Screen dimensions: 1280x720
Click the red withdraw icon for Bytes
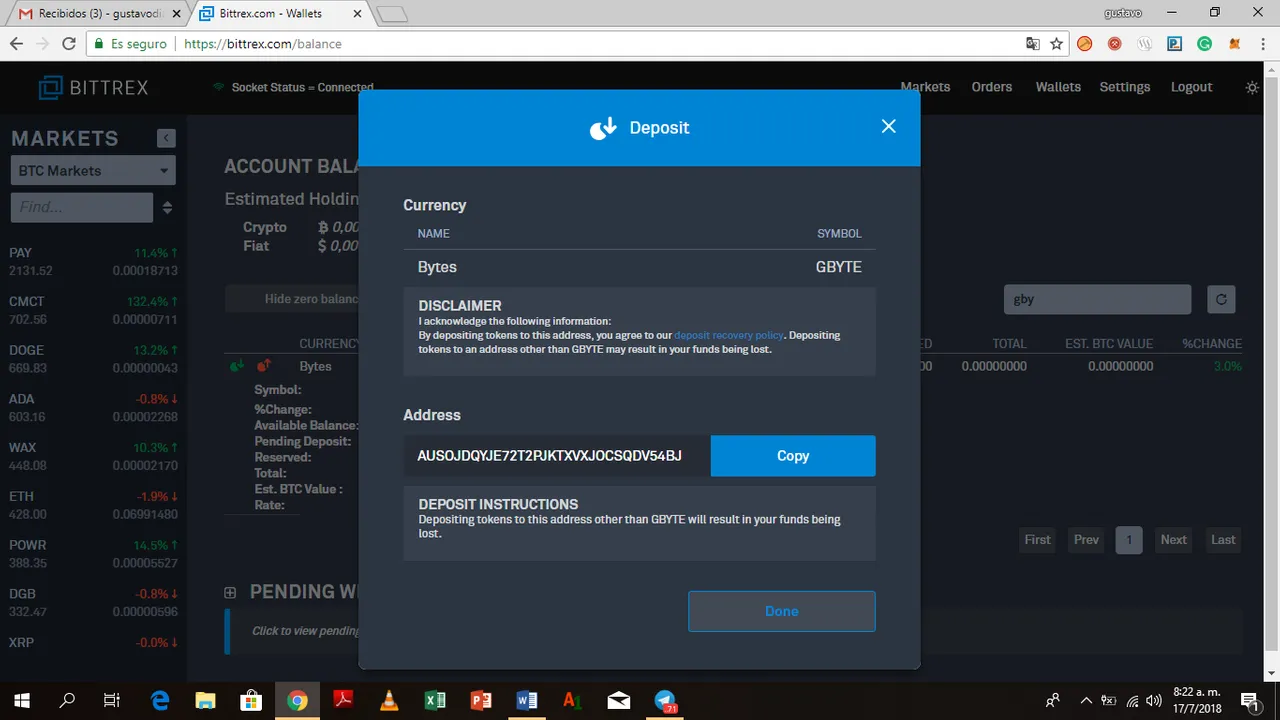(x=264, y=367)
